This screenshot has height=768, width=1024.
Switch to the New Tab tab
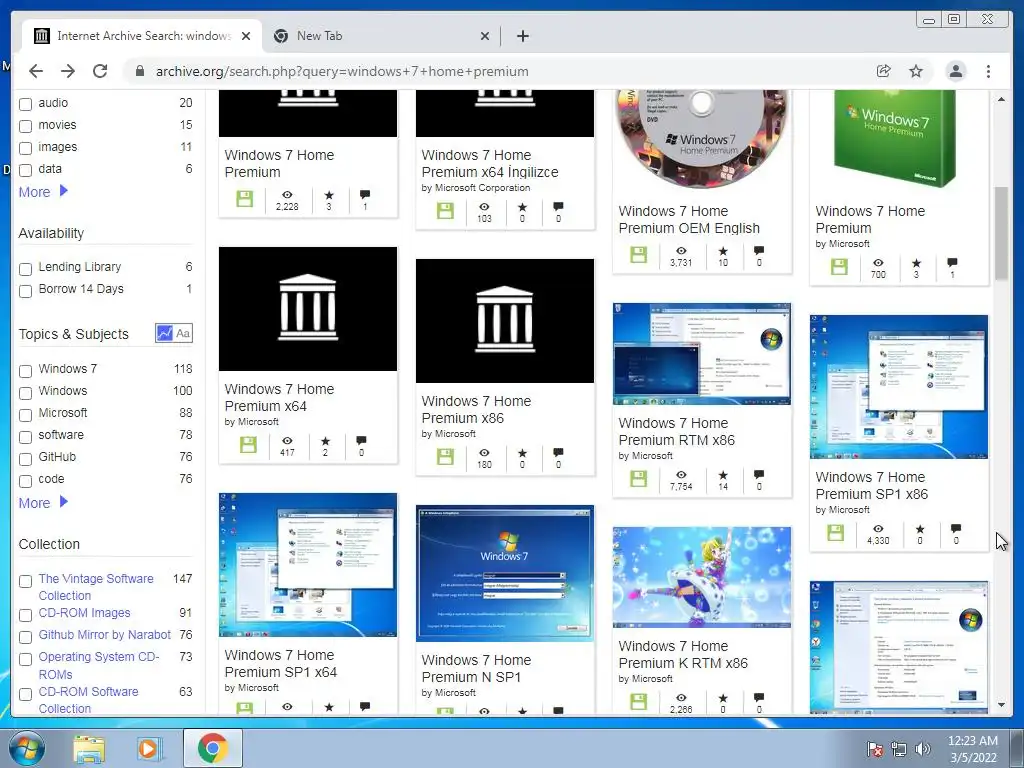click(382, 36)
